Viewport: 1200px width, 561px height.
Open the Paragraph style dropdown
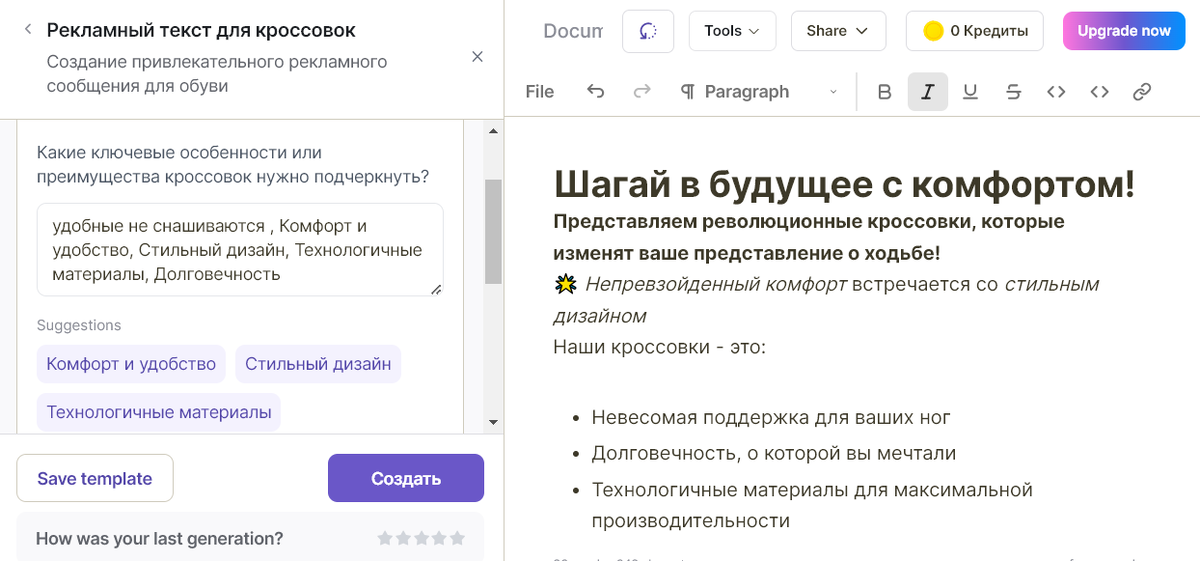[759, 92]
